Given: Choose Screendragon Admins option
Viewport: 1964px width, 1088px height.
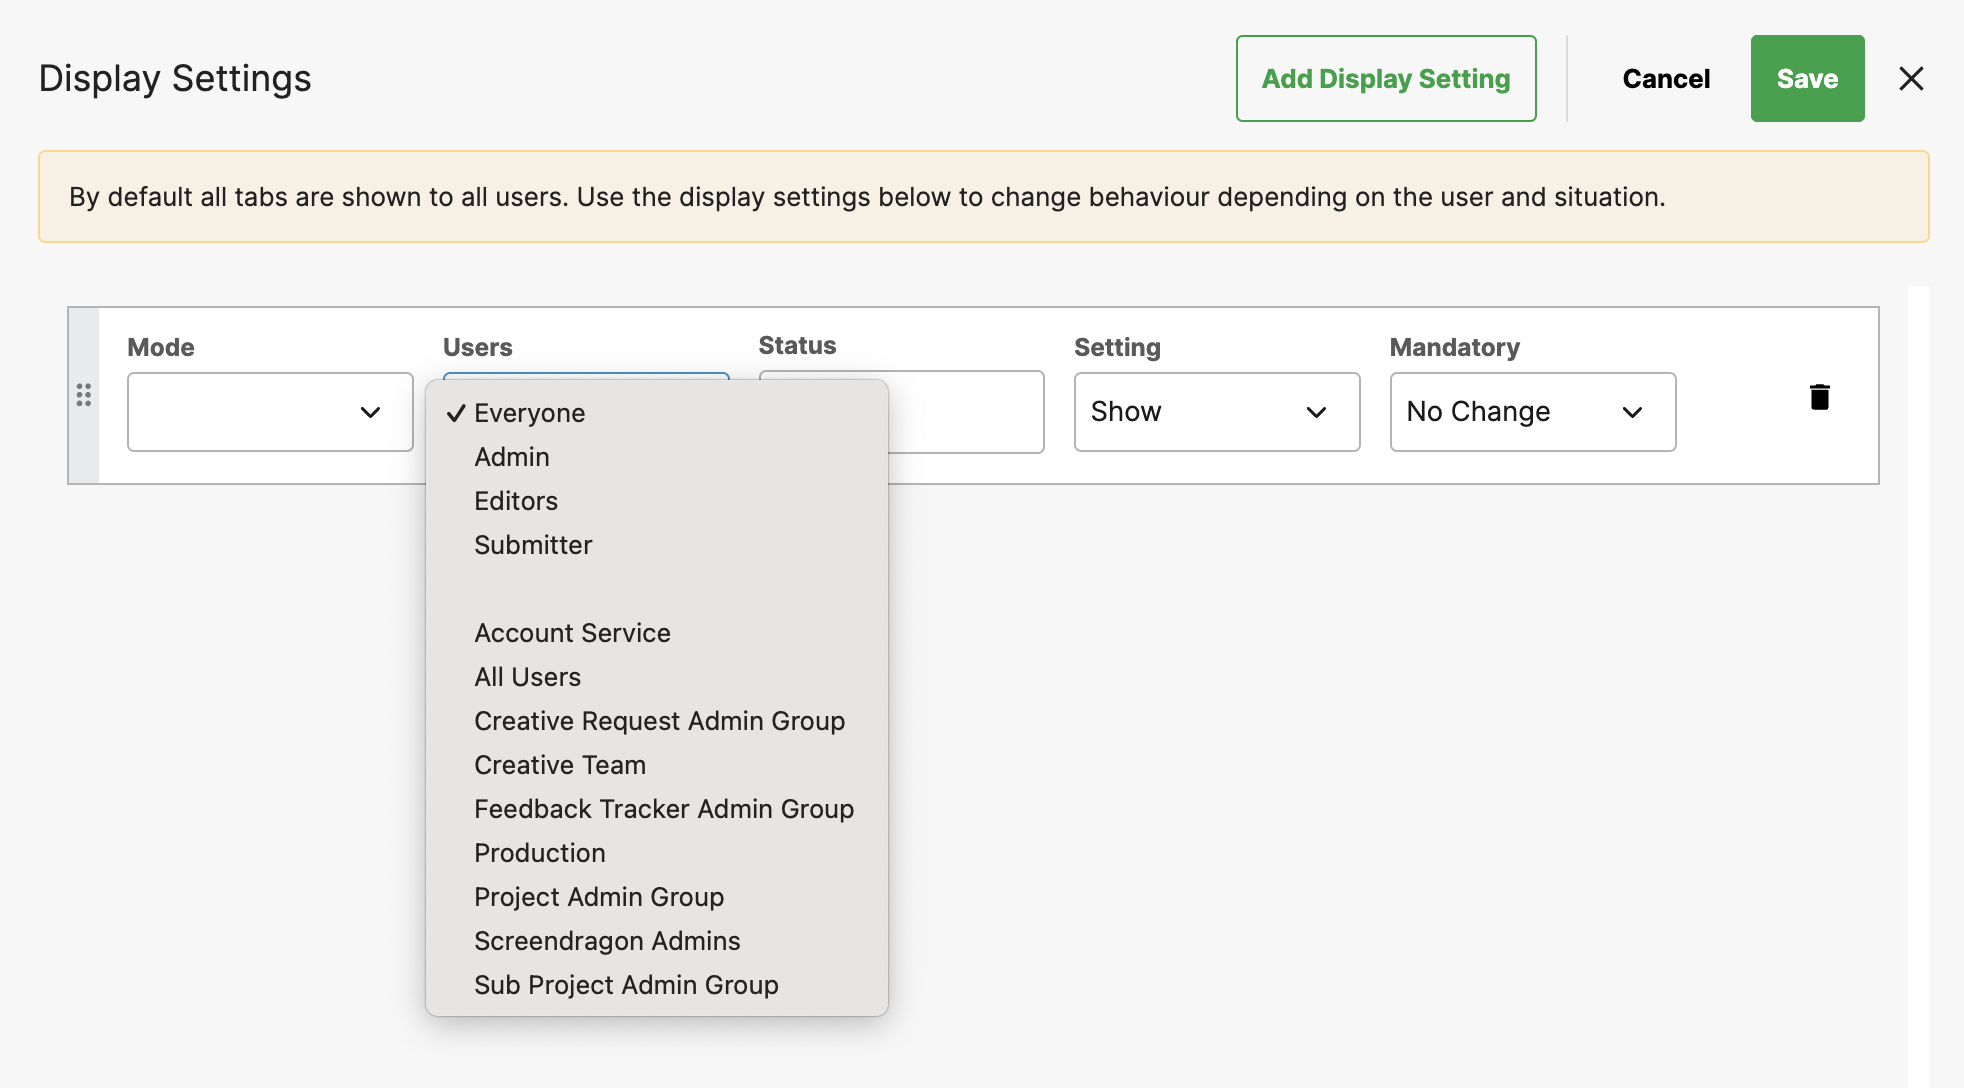Looking at the screenshot, I should [x=607, y=941].
